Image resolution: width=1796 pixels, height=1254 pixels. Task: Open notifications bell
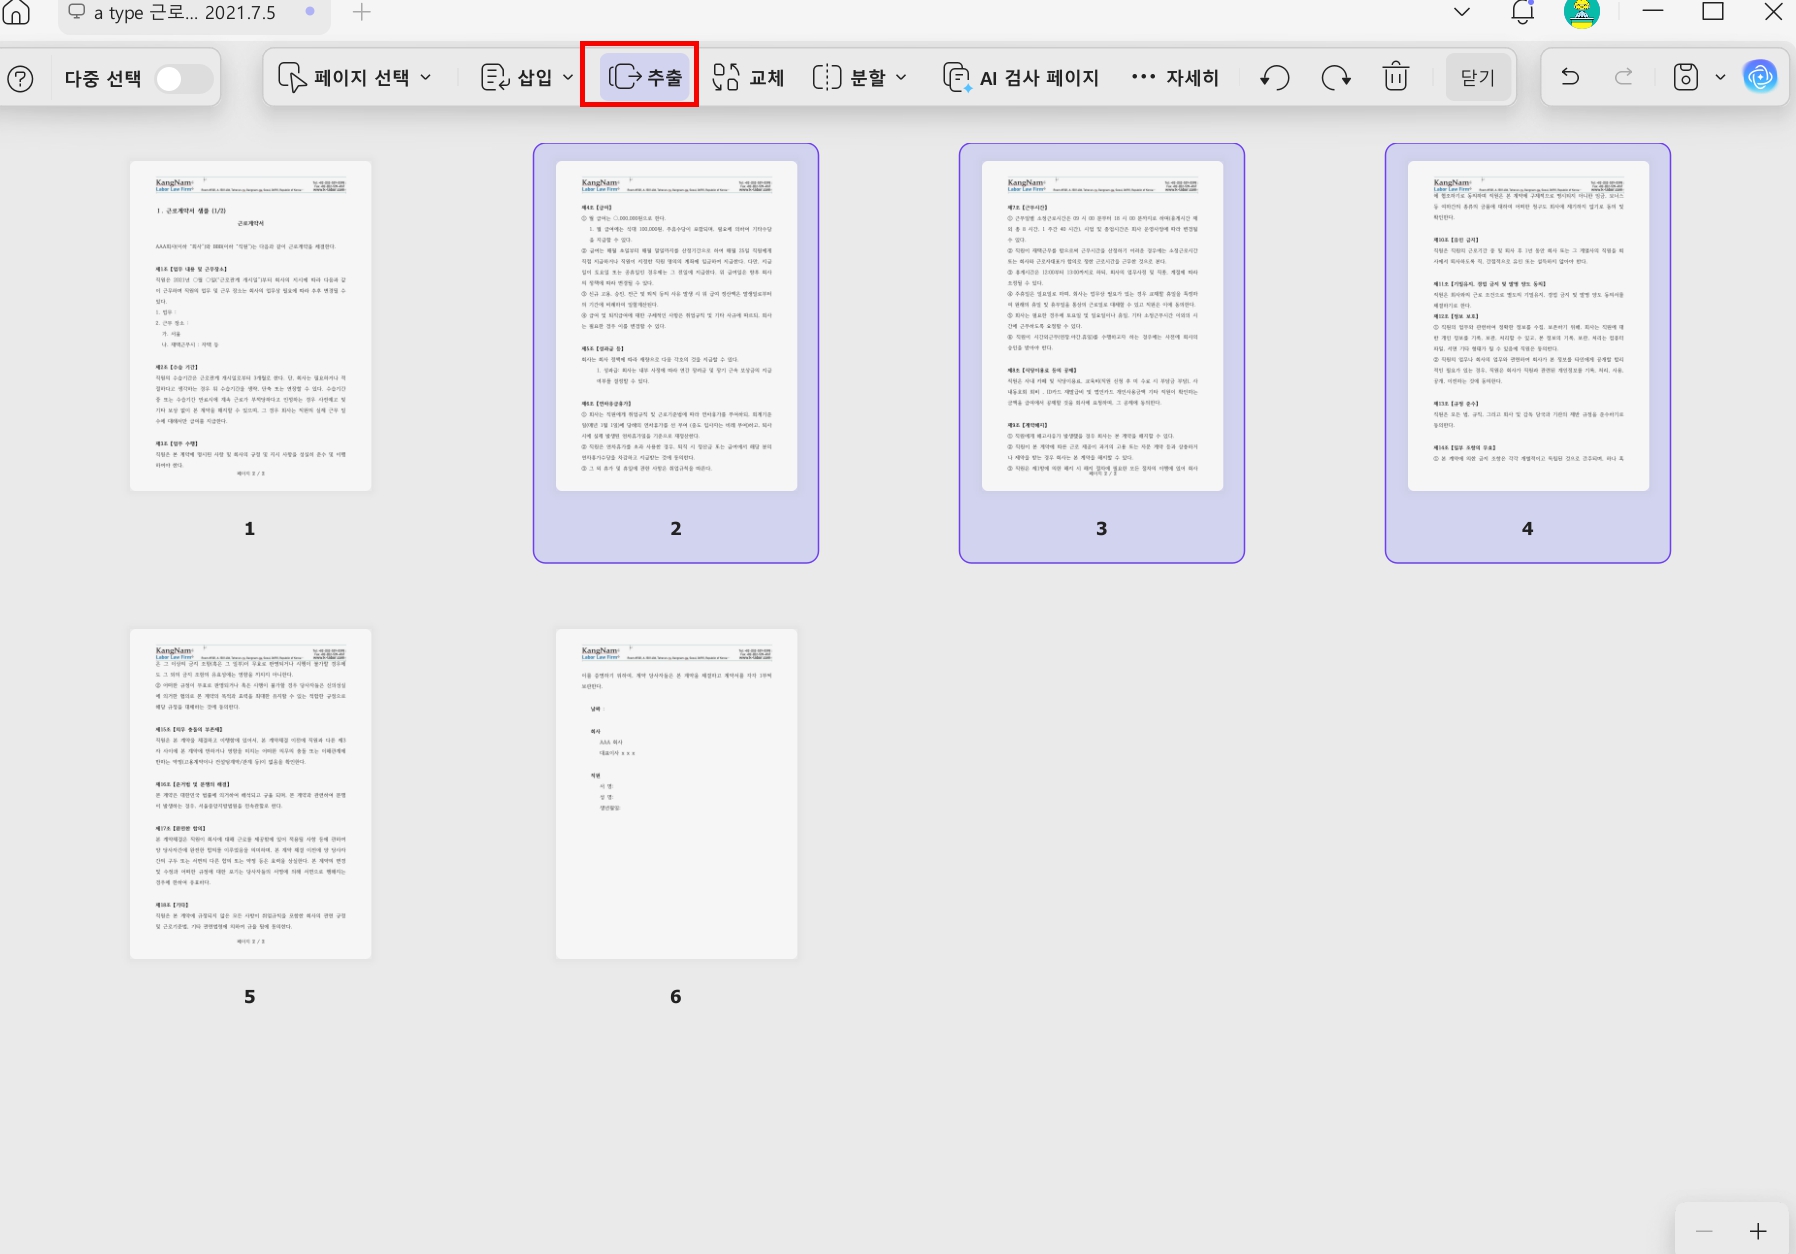click(x=1523, y=13)
